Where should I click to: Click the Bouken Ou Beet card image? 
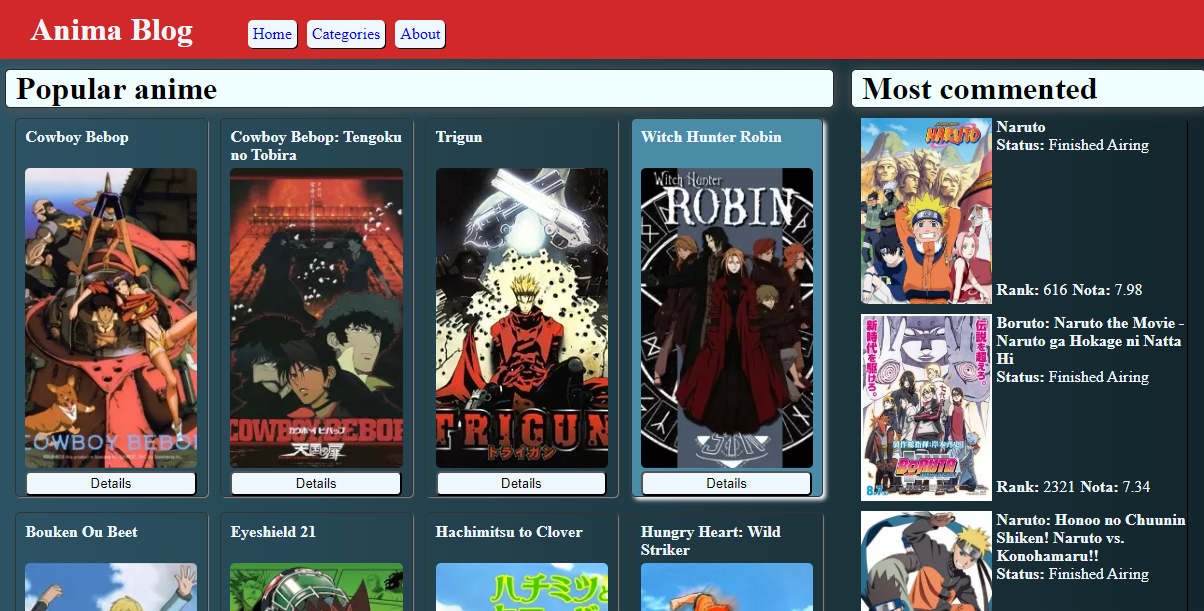pos(111,587)
